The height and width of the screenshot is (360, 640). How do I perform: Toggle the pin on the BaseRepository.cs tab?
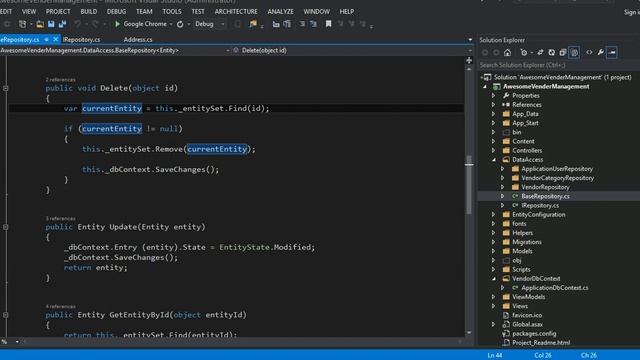click(x=46, y=39)
